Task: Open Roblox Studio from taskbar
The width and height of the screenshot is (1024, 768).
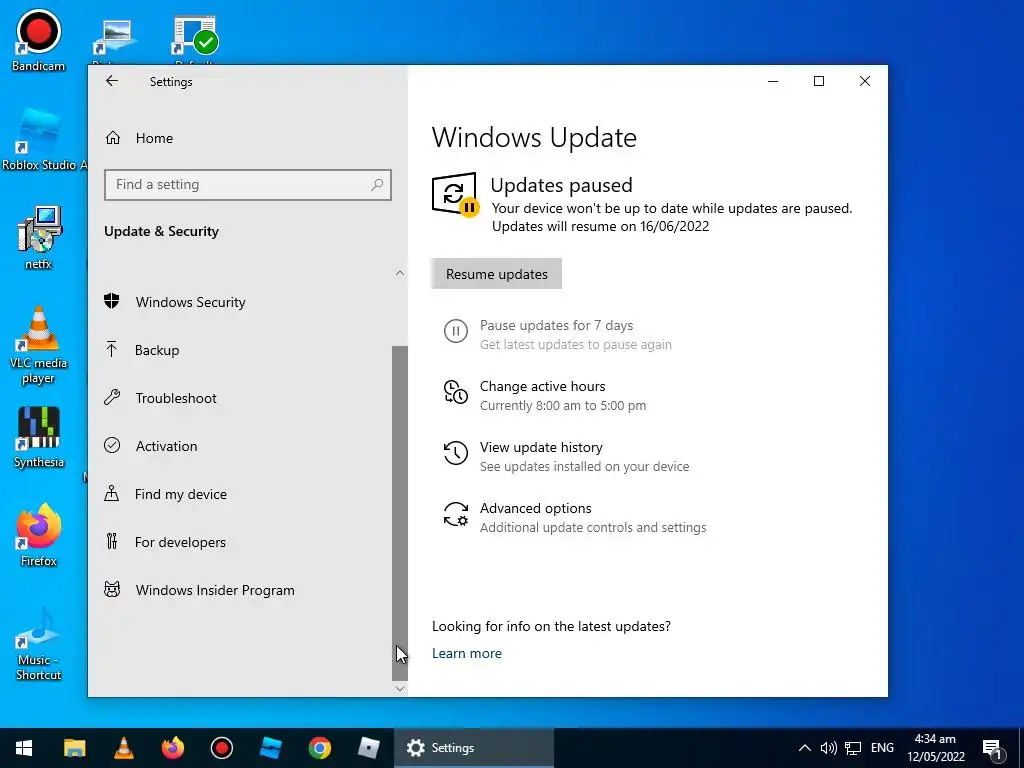Action: point(270,748)
